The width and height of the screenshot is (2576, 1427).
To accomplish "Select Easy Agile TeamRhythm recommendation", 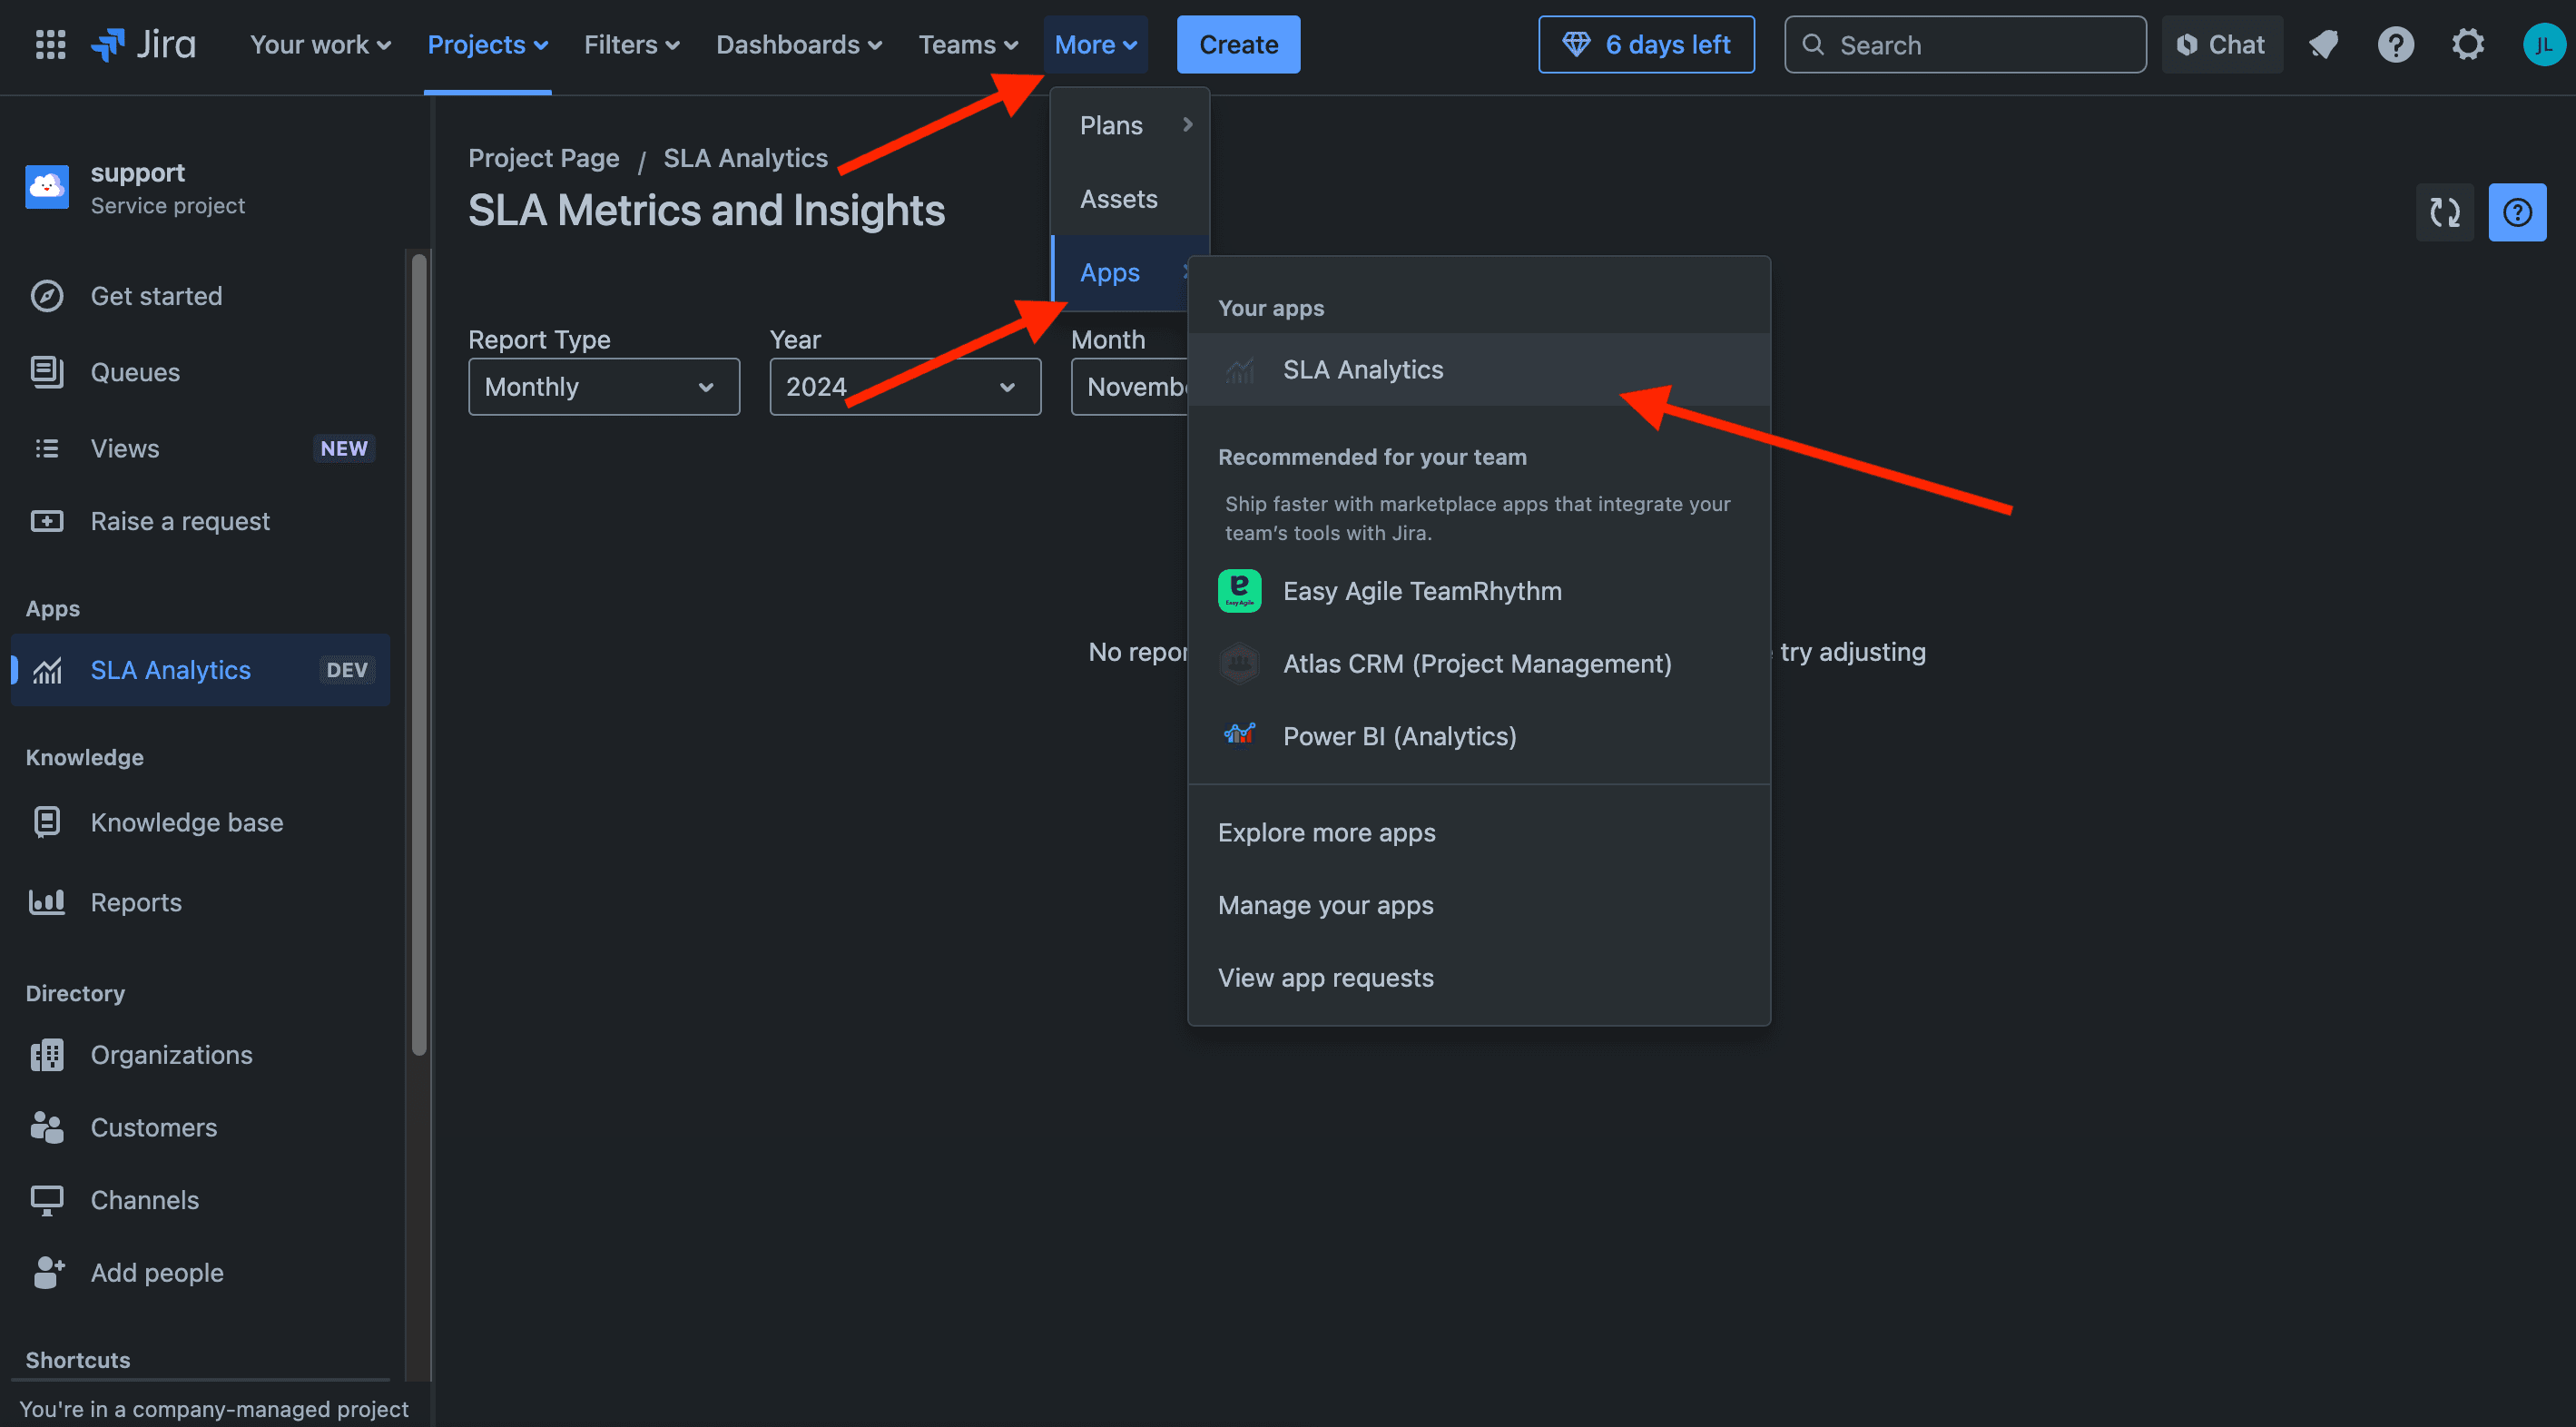I will [x=1479, y=591].
